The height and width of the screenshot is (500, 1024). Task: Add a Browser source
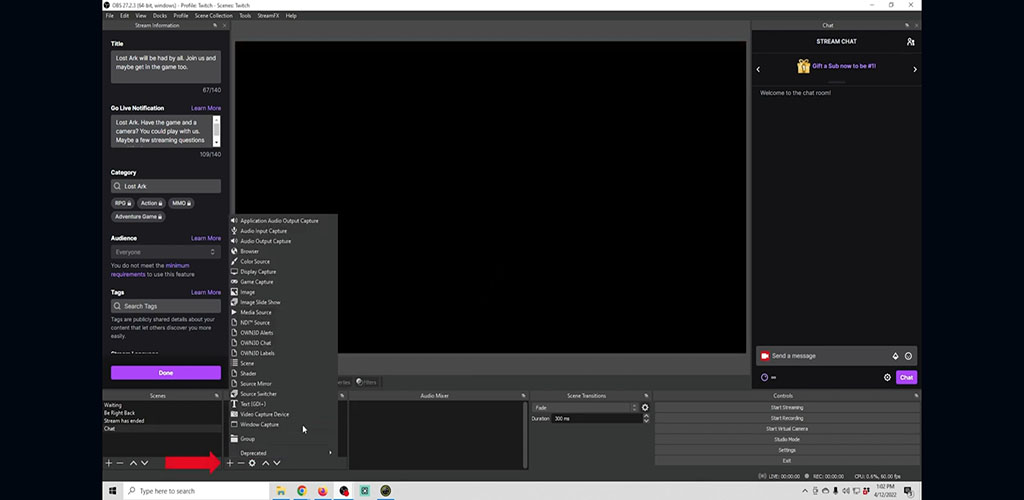coord(249,251)
